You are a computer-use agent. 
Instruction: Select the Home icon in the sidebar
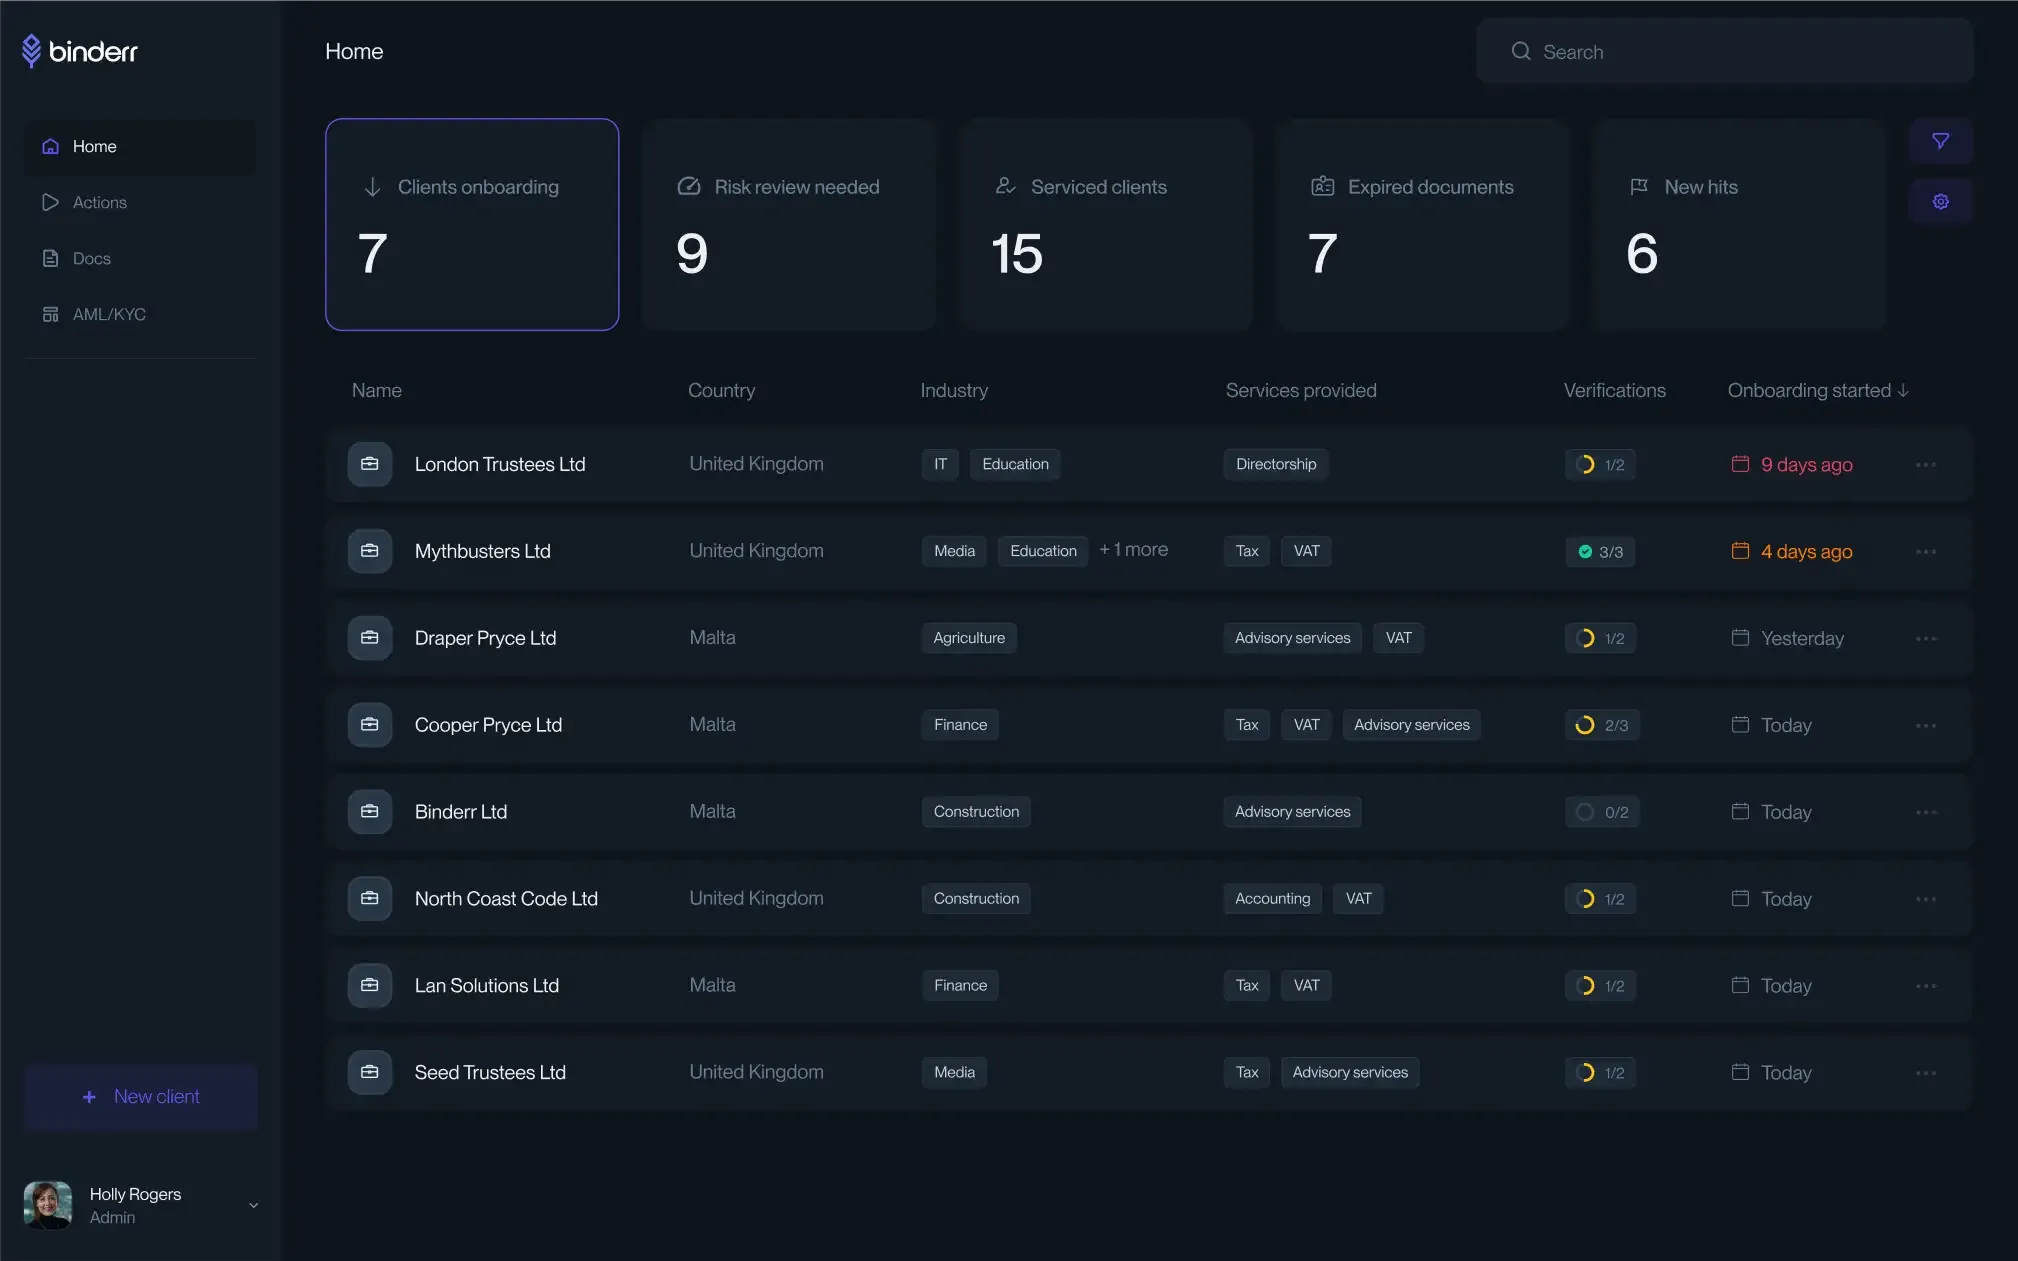[50, 146]
